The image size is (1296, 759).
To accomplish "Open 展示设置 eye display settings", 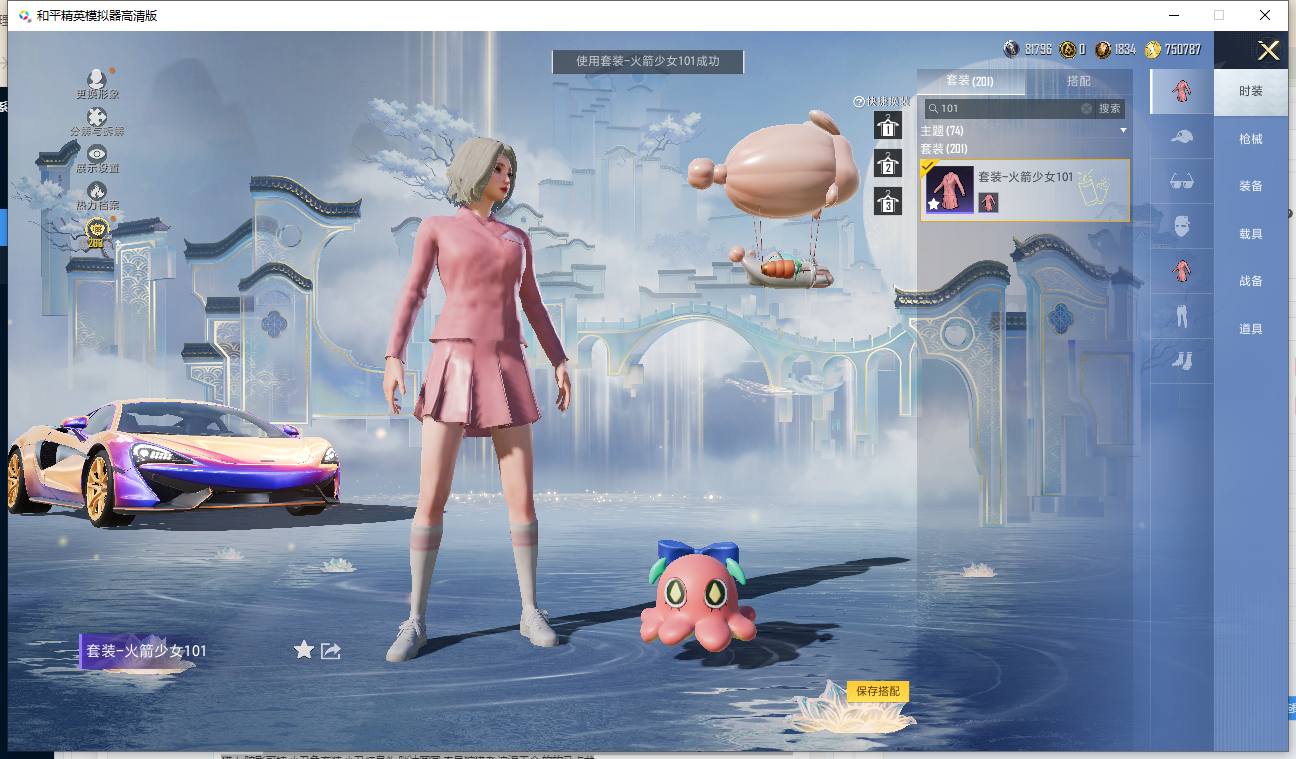I will (97, 154).
